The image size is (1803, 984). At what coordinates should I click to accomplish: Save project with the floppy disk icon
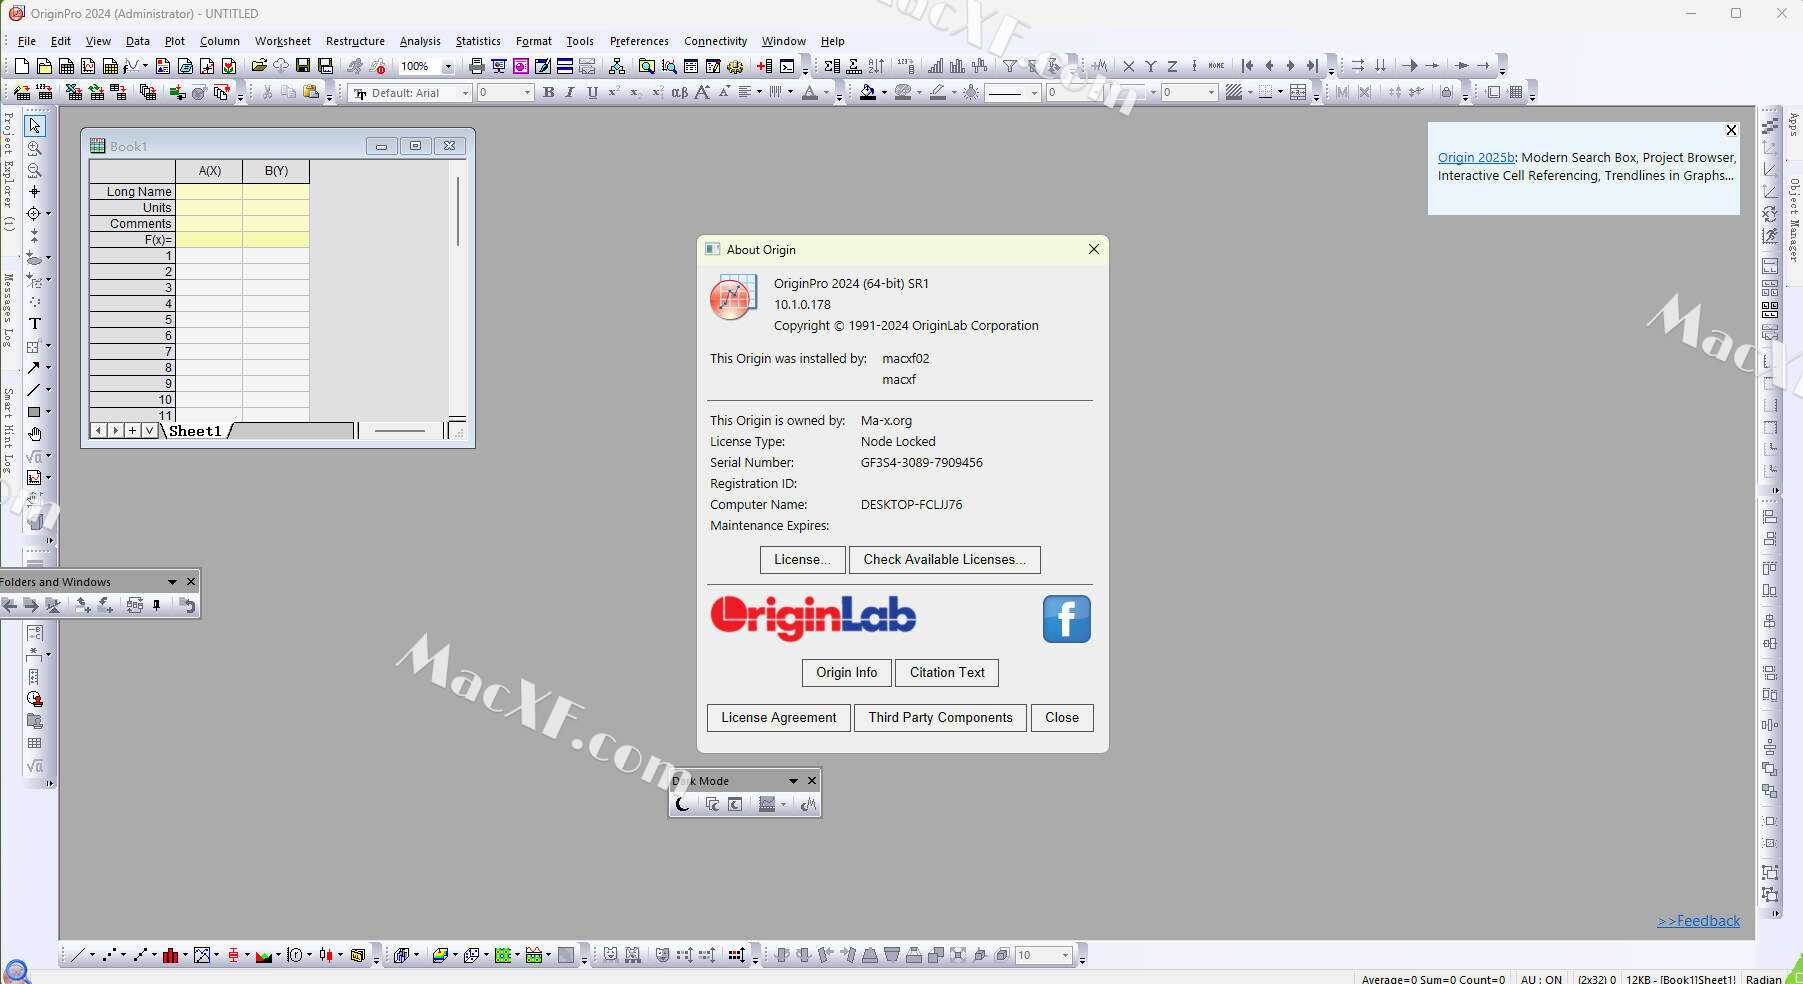(x=303, y=66)
